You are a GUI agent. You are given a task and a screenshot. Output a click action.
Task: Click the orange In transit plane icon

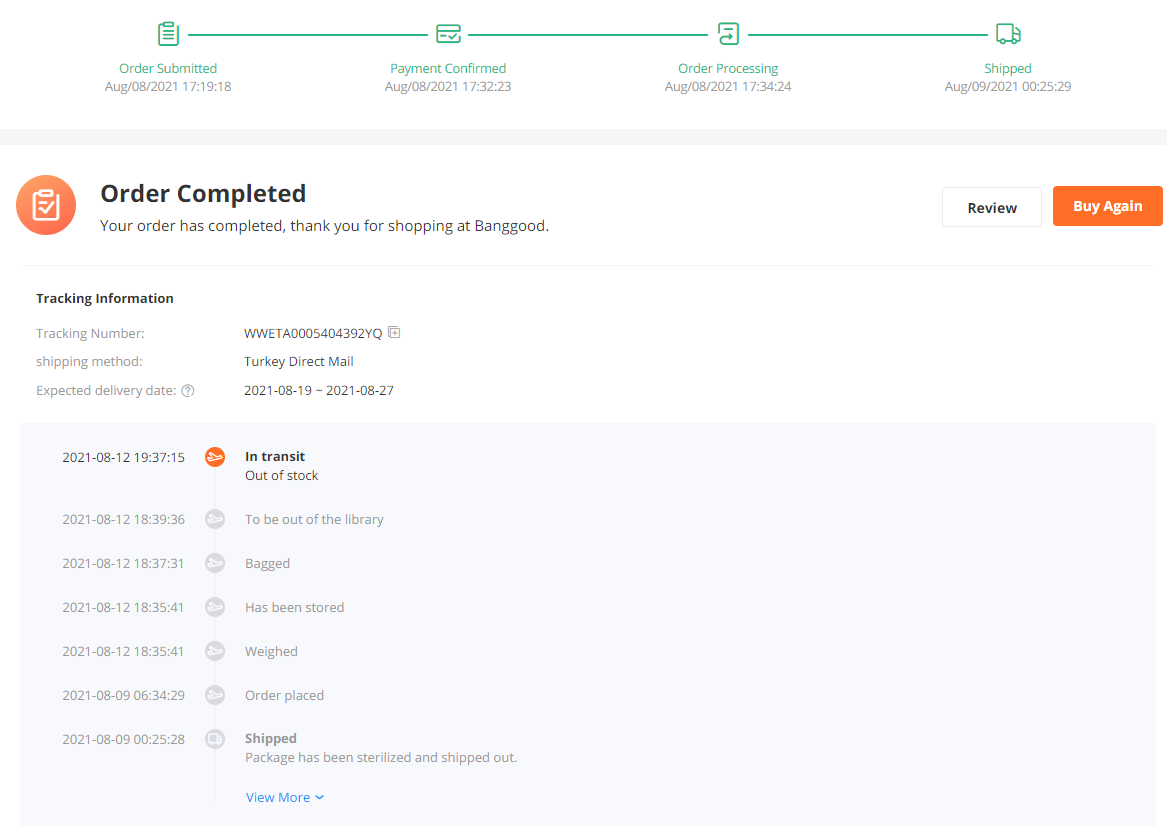(x=215, y=457)
